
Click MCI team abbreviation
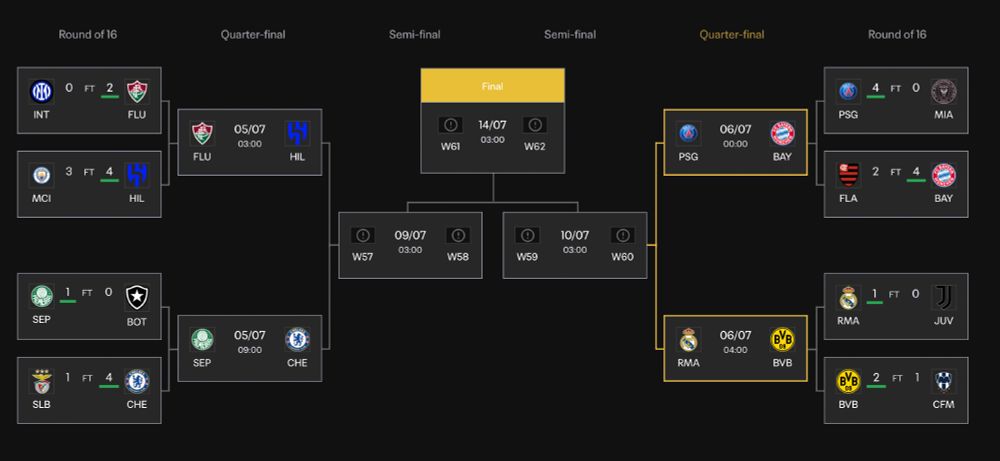41,198
